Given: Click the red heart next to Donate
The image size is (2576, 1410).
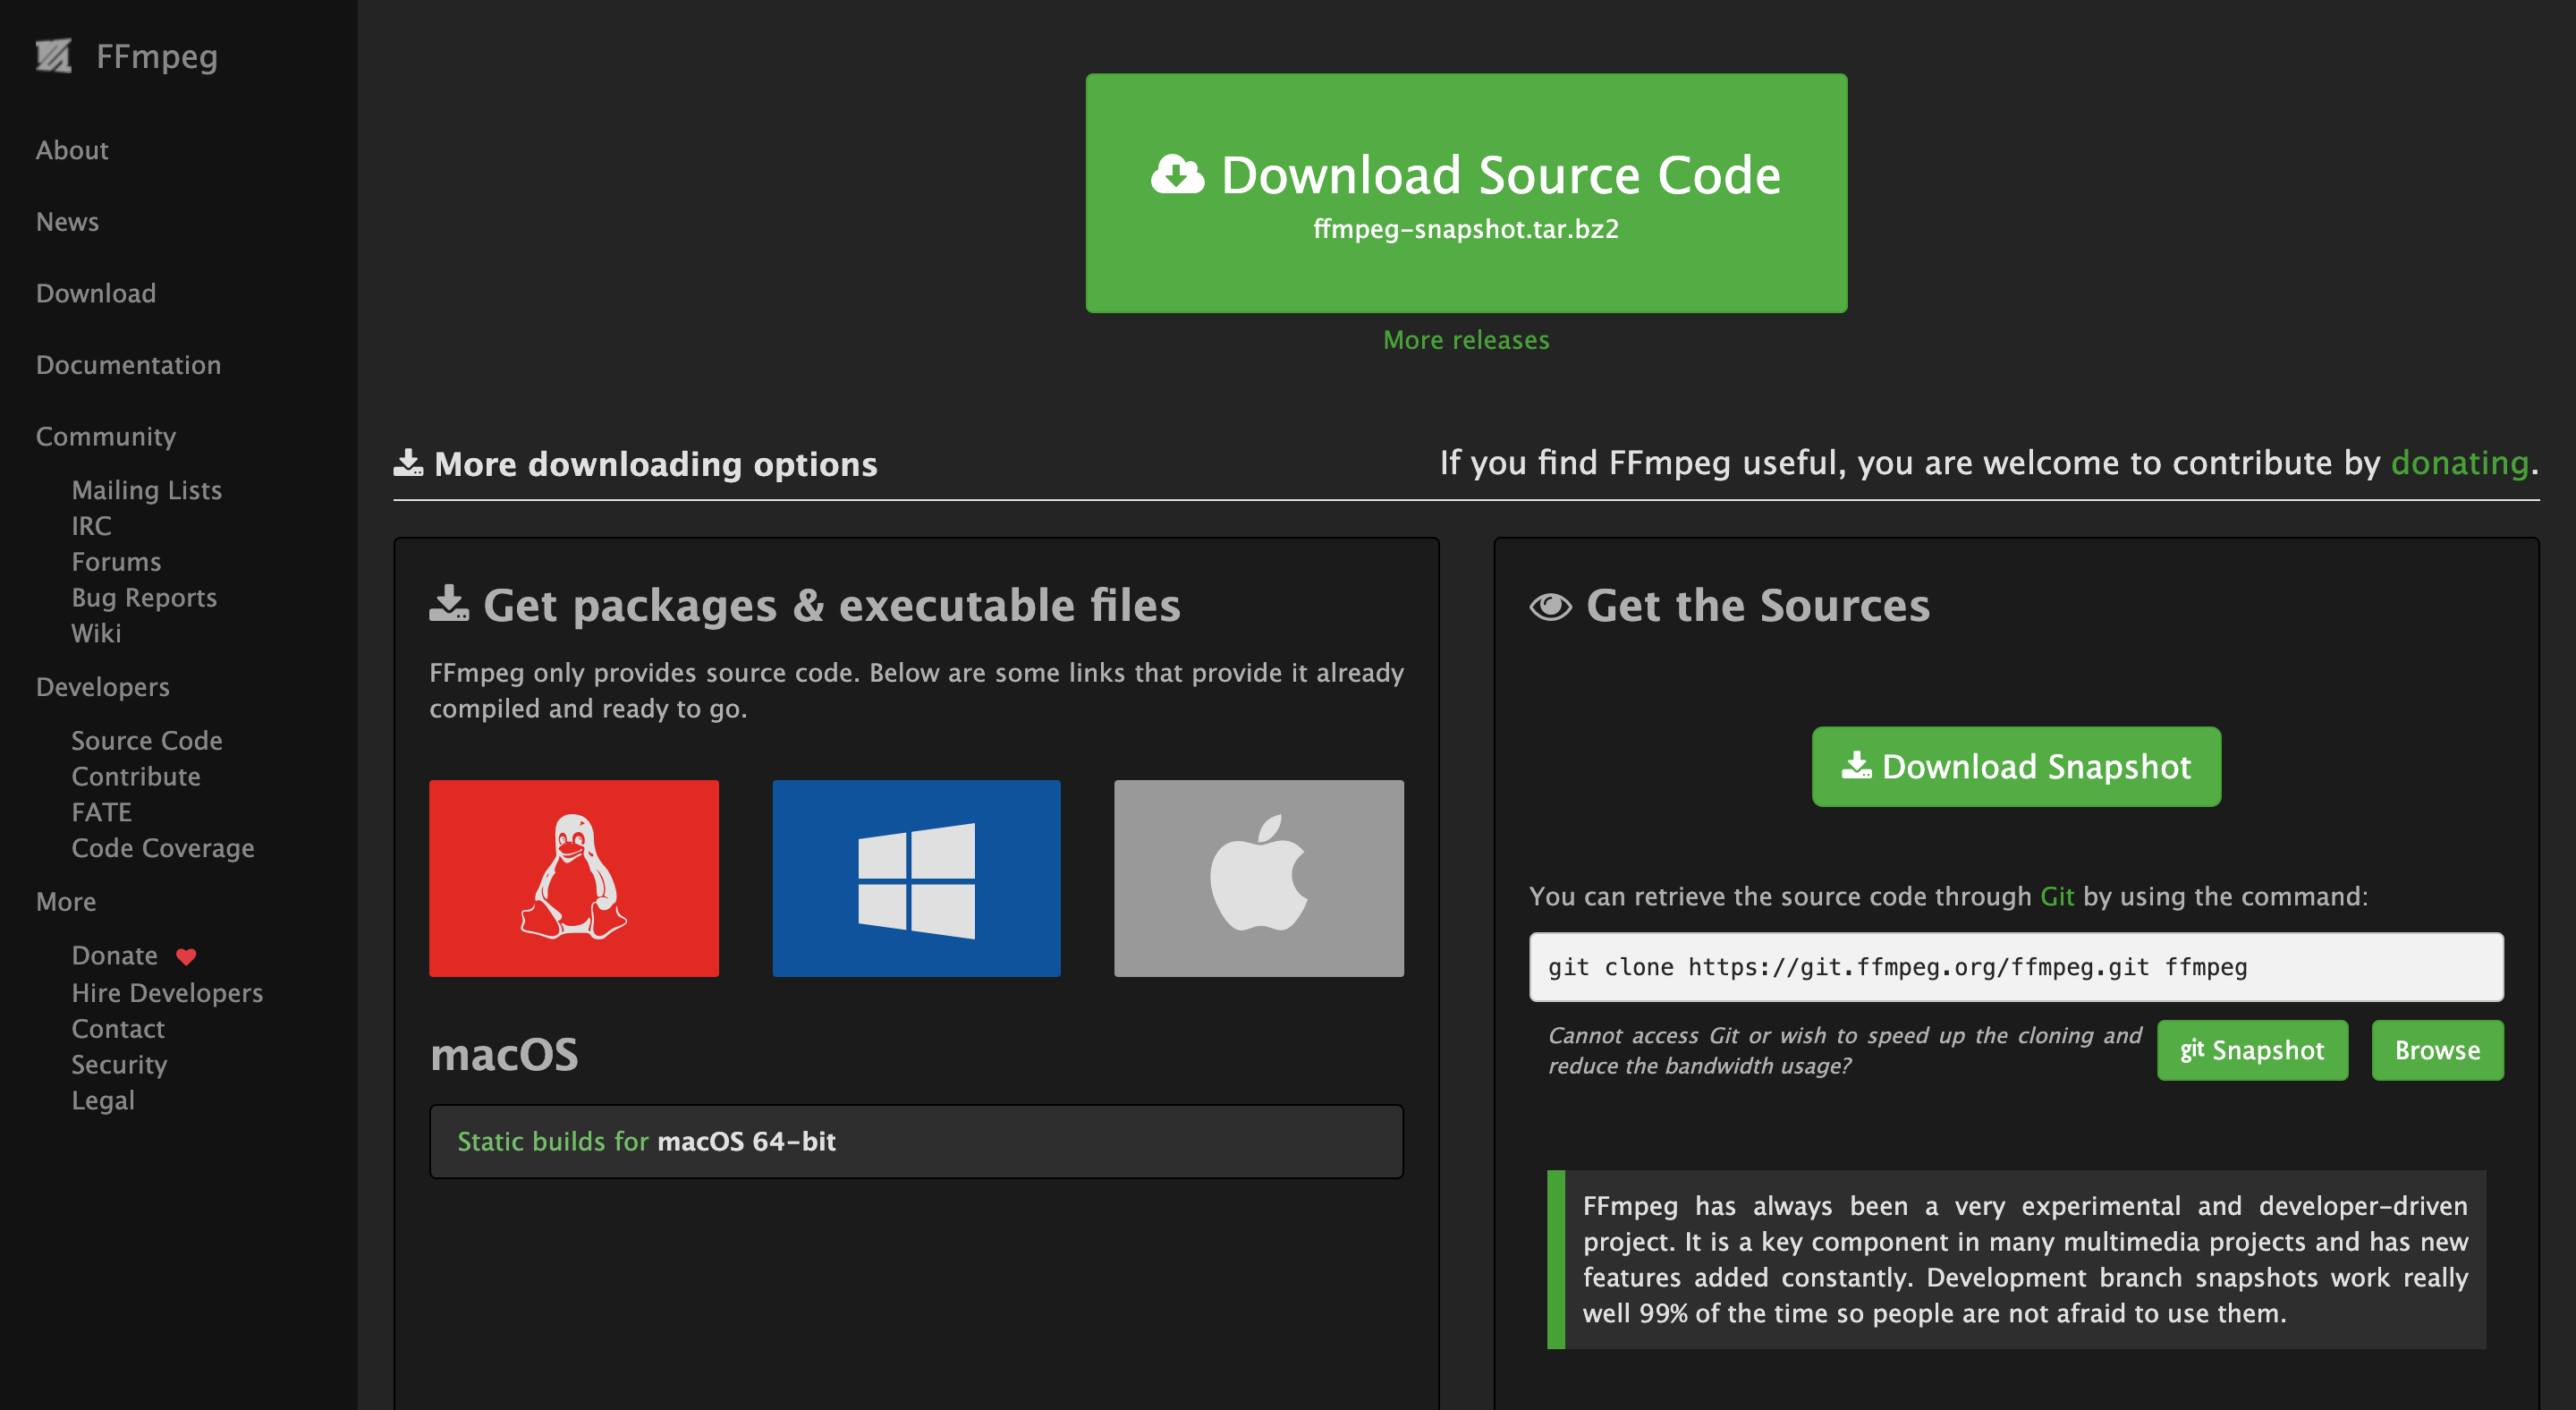Looking at the screenshot, I should pos(186,957).
